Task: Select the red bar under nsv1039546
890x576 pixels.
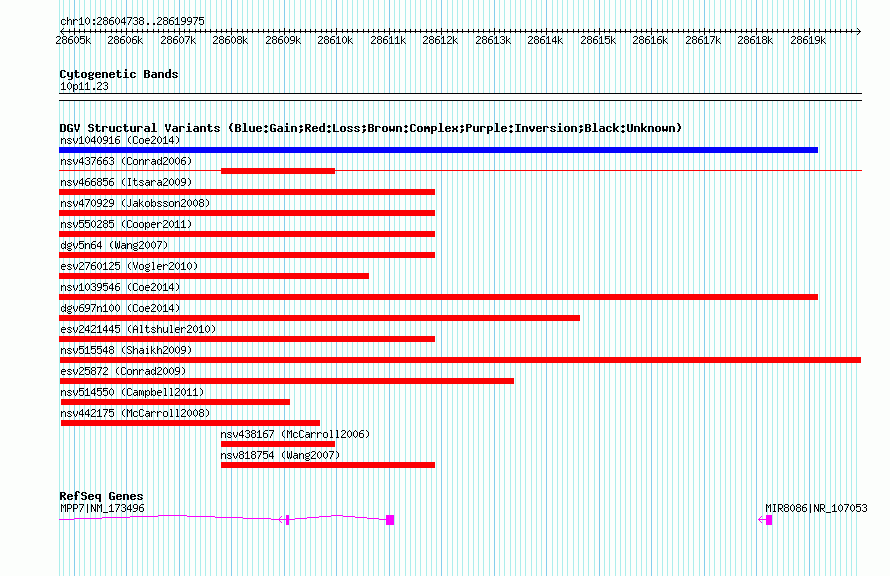Action: 438,297
